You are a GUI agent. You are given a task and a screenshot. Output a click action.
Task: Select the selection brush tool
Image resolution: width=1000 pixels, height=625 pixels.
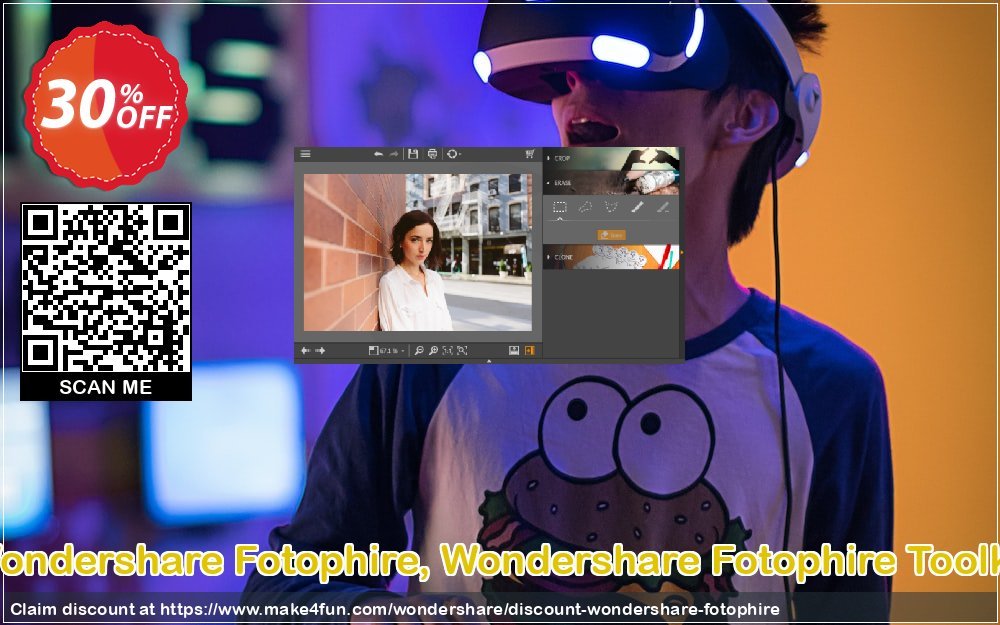(637, 207)
